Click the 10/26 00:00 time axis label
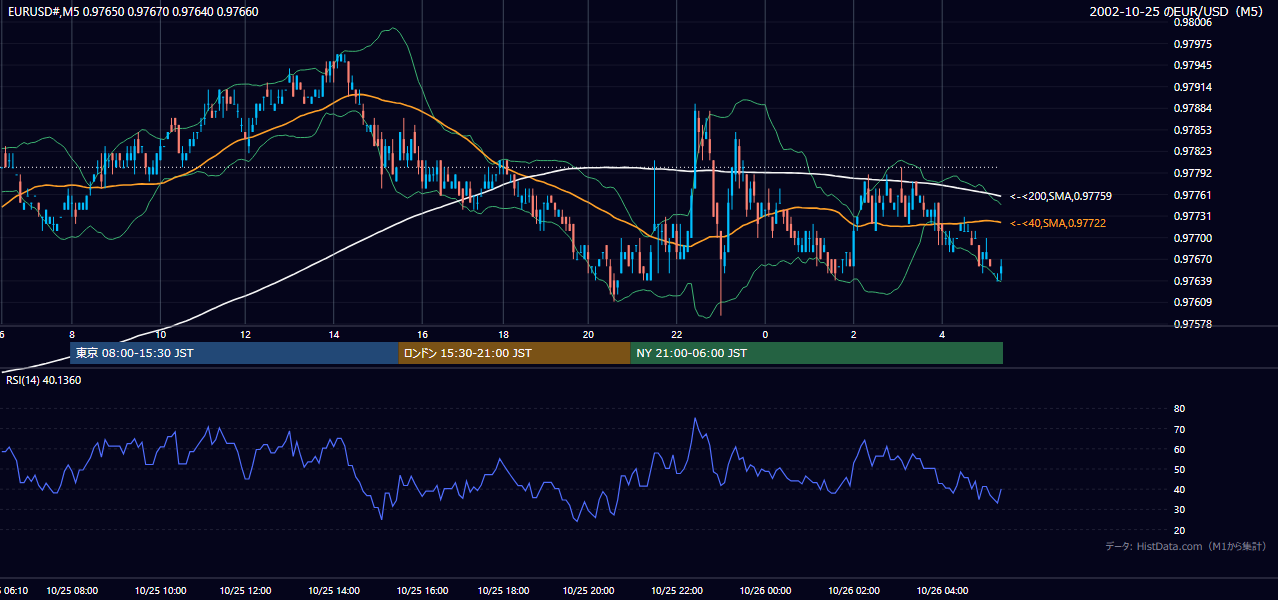Viewport: 1278px width, 600px height. [765, 591]
